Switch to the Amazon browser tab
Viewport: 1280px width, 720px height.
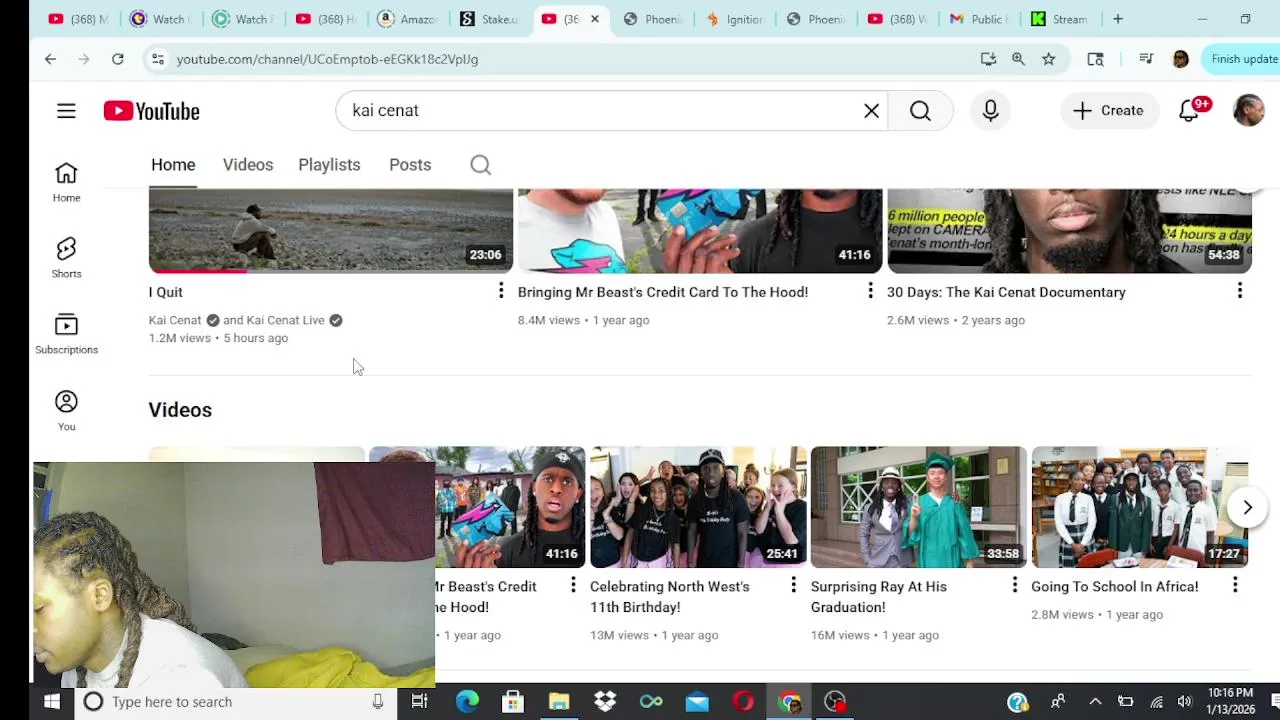(x=408, y=19)
